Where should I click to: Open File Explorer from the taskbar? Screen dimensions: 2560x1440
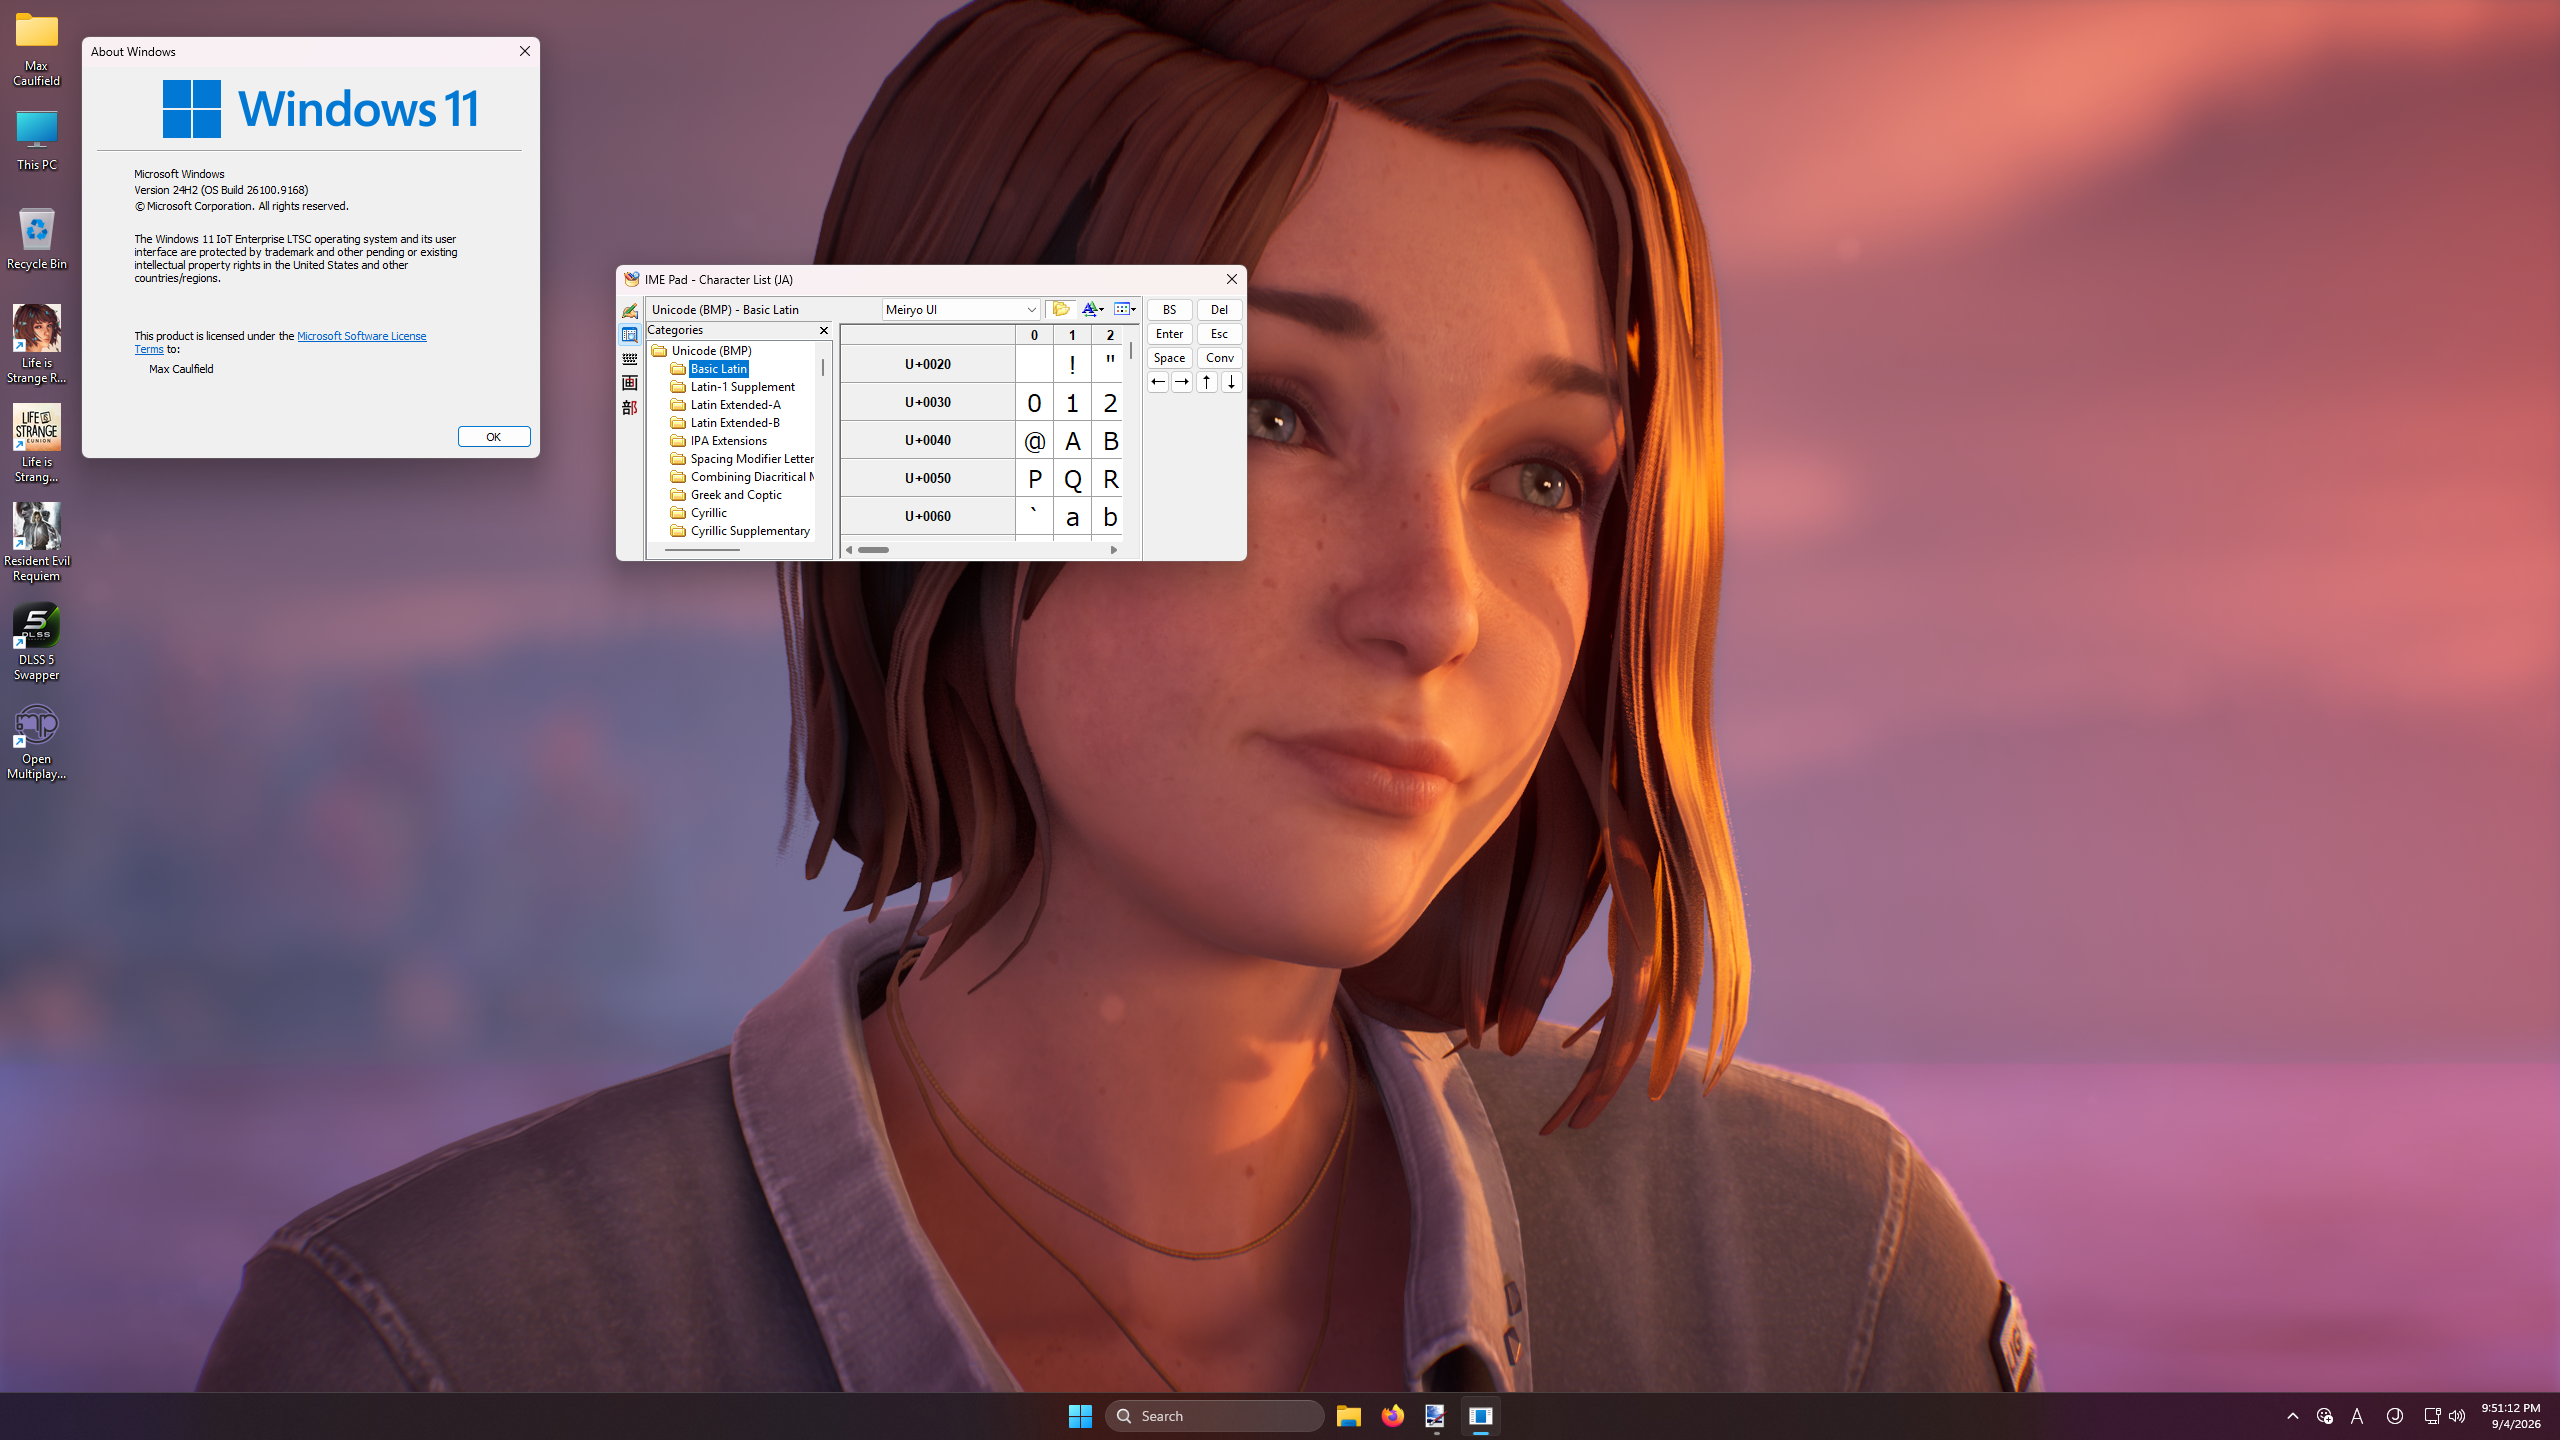[1349, 1416]
